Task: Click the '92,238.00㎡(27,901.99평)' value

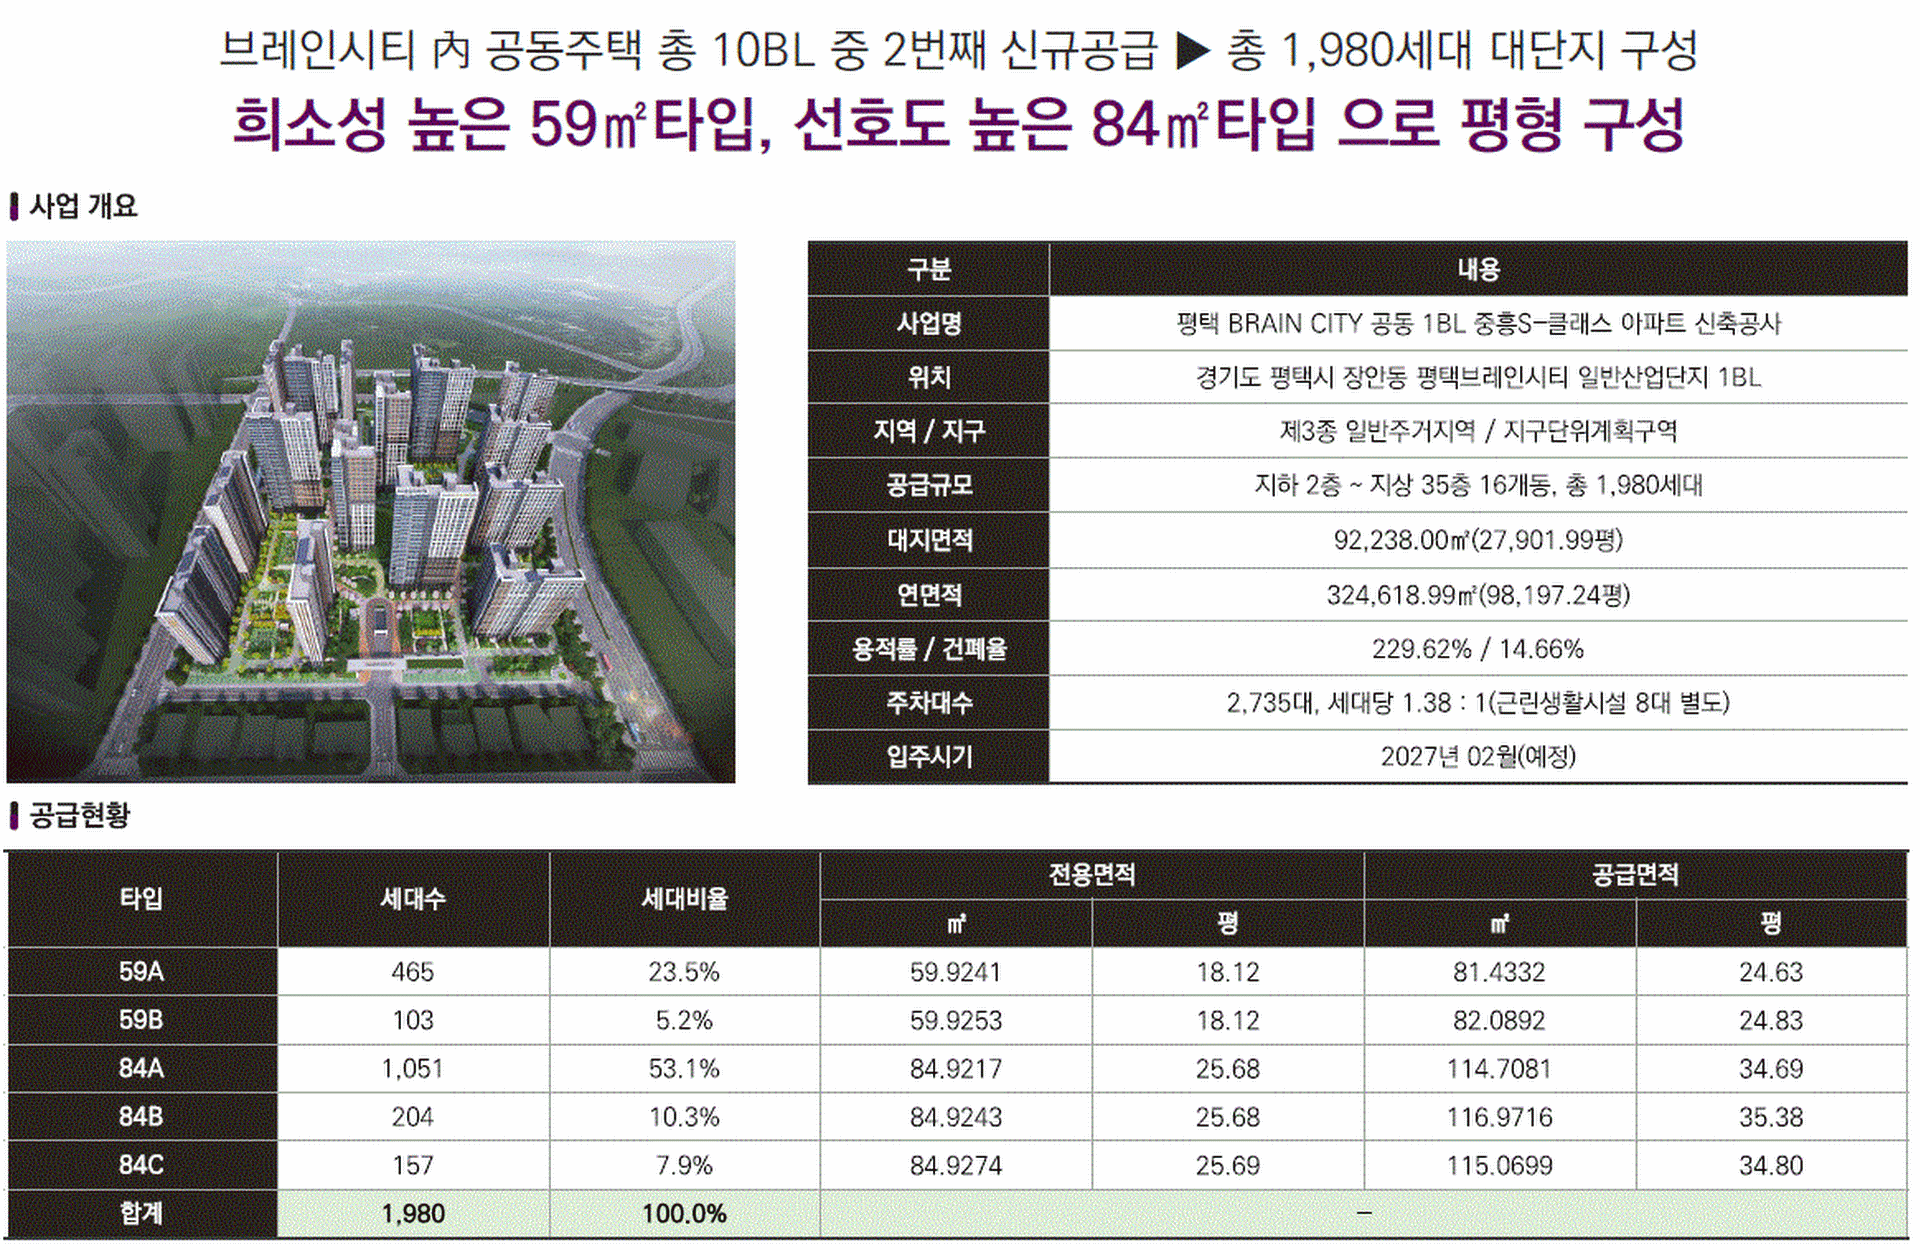Action: click(1478, 540)
